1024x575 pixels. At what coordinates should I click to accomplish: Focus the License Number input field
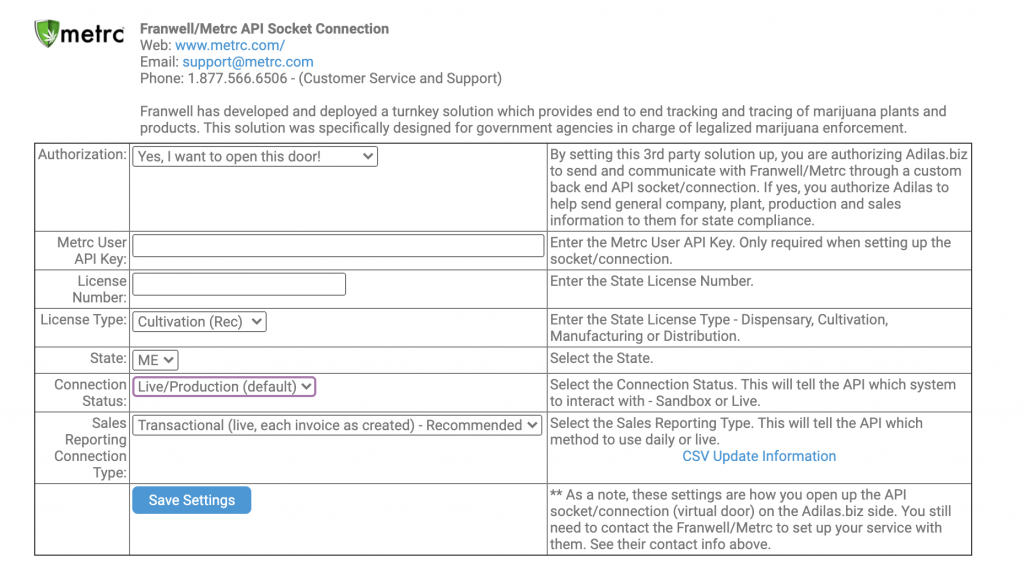239,284
